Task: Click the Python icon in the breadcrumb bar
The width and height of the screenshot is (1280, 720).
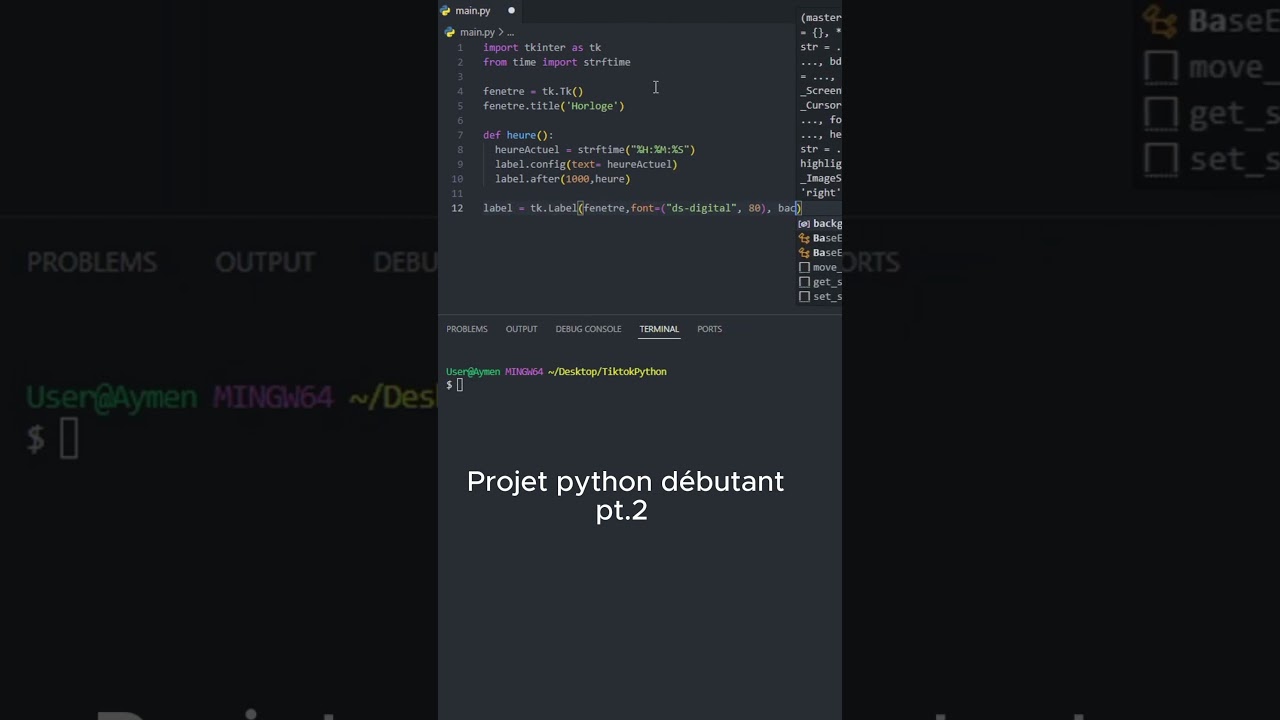Action: tap(449, 32)
